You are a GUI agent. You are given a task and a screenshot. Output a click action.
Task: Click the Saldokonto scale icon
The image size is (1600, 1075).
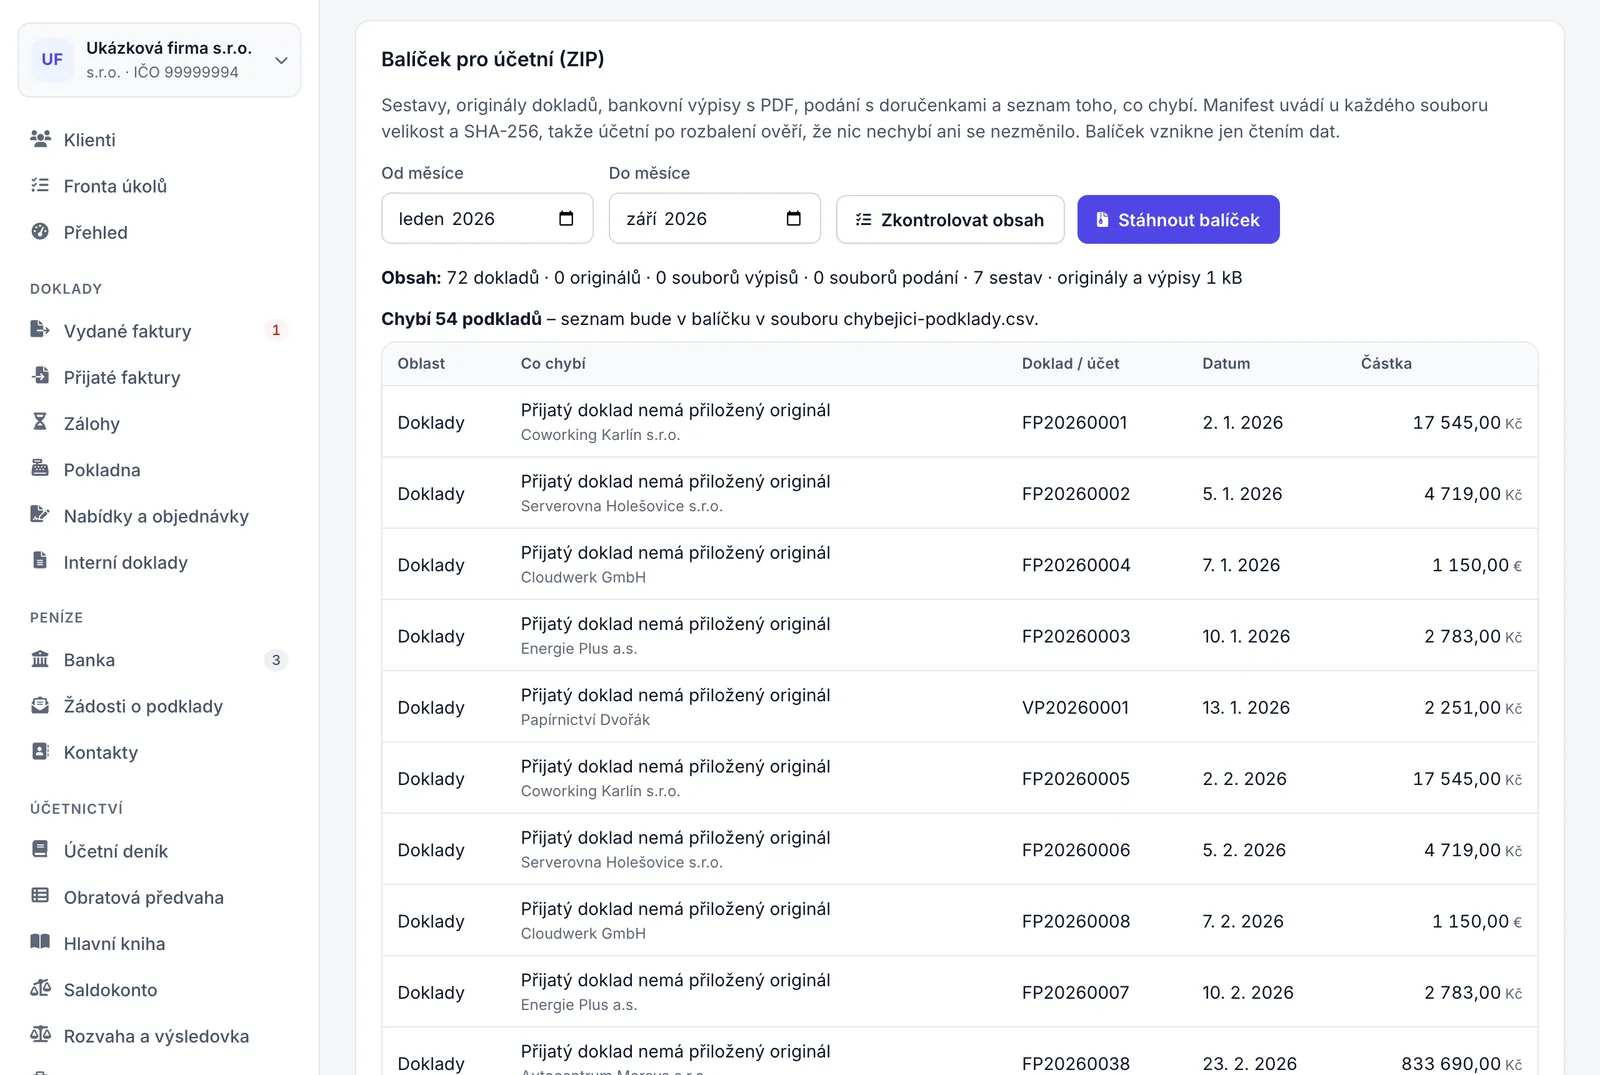click(40, 988)
